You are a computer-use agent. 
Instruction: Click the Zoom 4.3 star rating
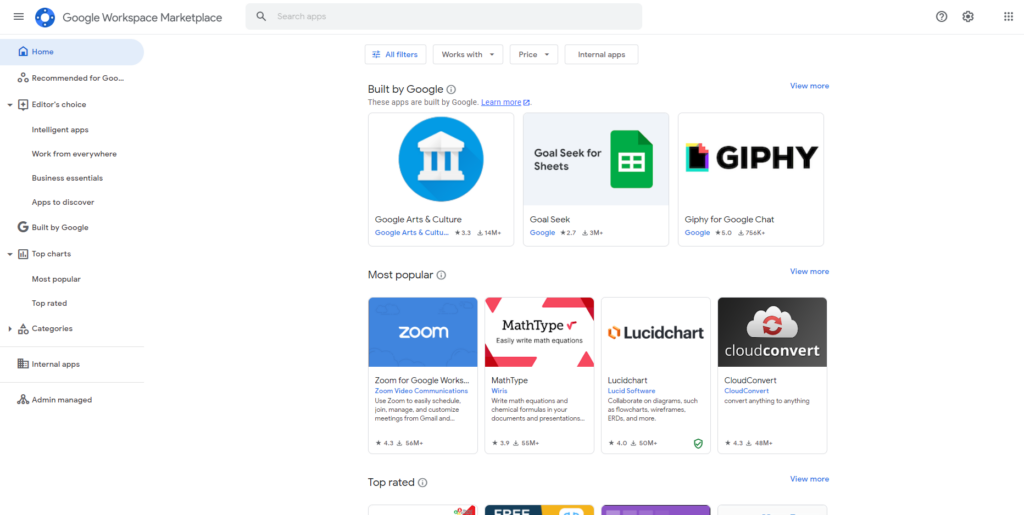[x=385, y=443]
